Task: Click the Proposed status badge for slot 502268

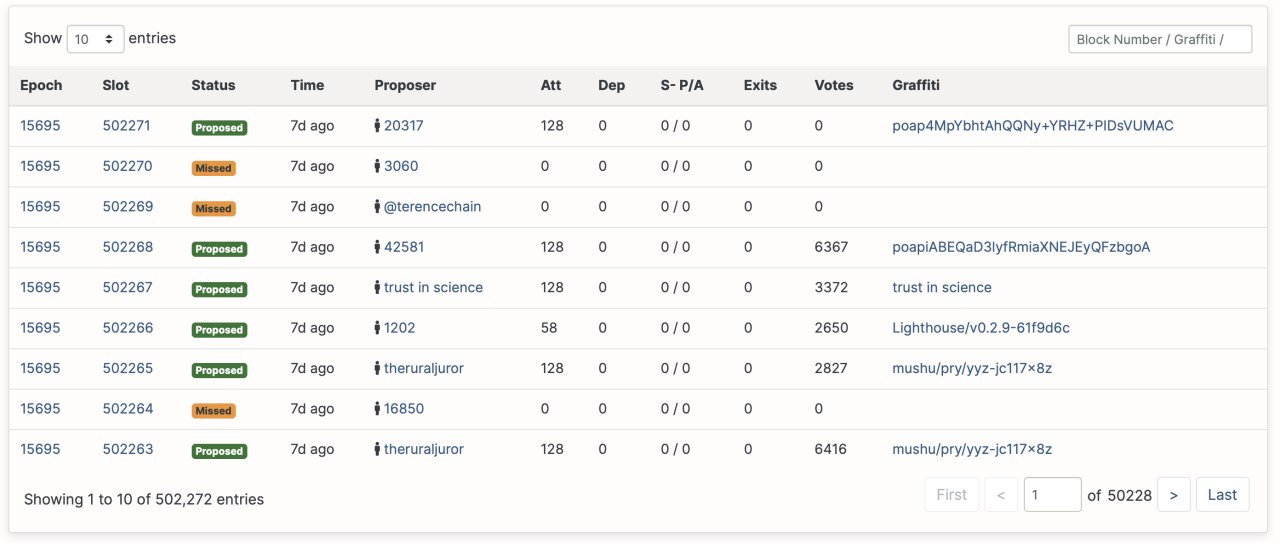Action: 219,249
